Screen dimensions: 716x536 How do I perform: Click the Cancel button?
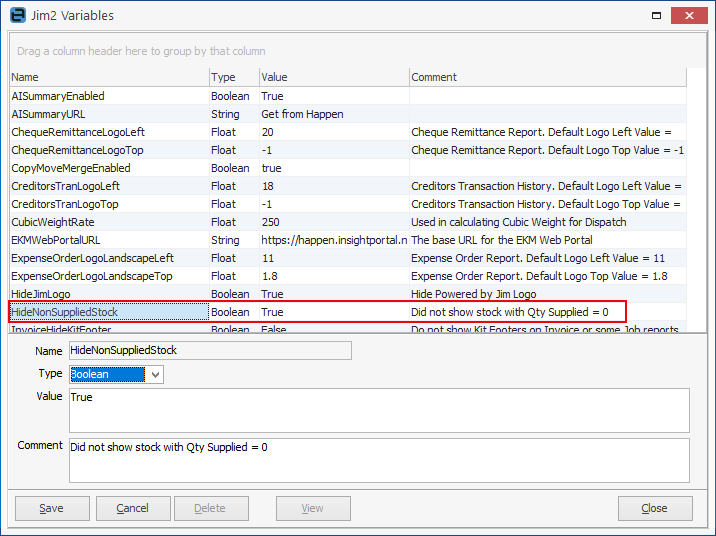pos(133,508)
